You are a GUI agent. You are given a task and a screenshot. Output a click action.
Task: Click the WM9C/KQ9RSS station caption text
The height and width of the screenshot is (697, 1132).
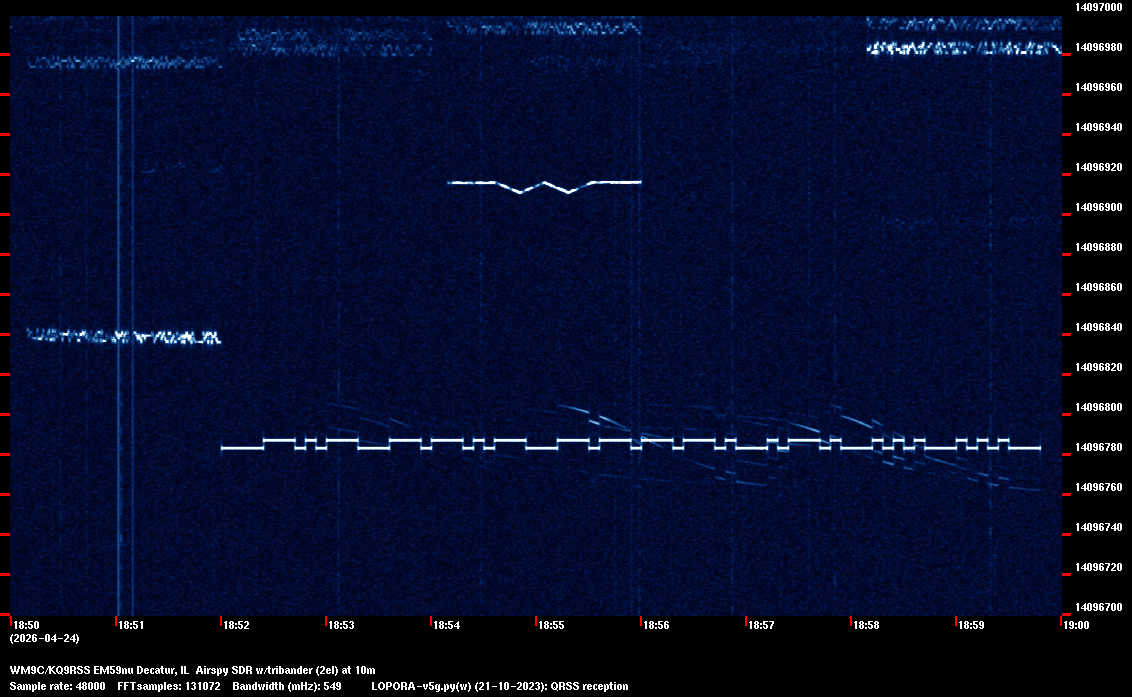point(192,669)
